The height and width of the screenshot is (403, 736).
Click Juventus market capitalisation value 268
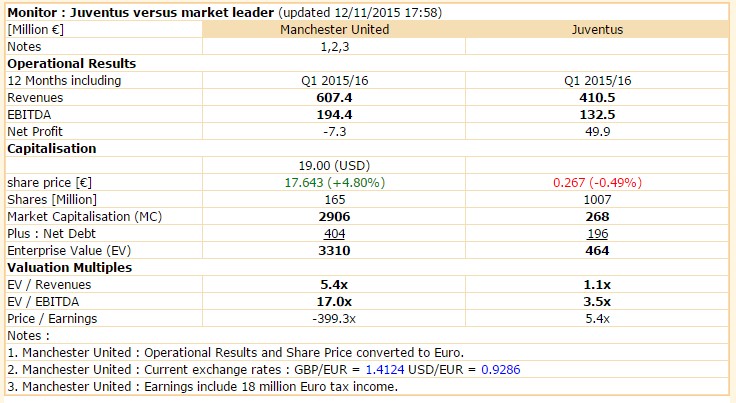point(598,216)
